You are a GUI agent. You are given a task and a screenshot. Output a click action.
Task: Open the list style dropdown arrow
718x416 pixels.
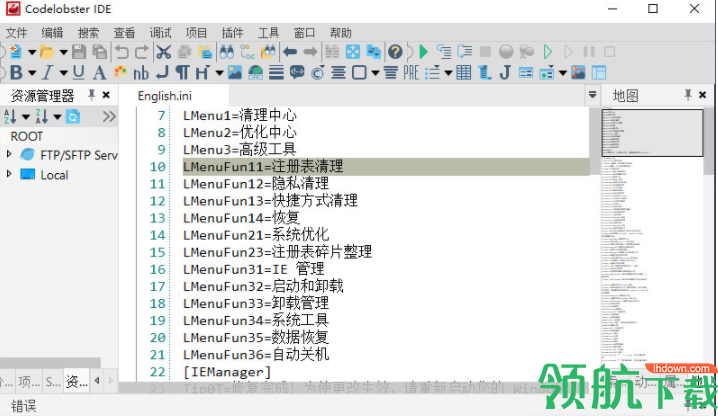pos(448,73)
